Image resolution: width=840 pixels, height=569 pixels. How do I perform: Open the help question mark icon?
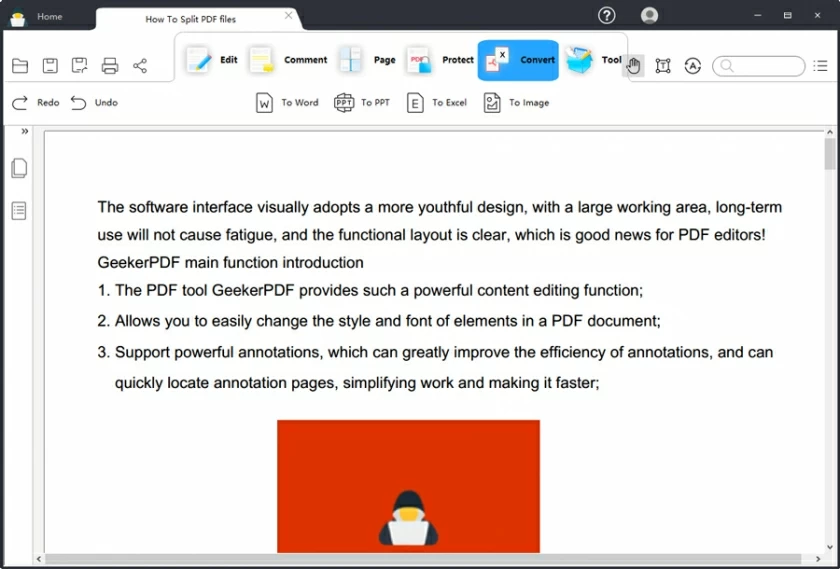[606, 15]
